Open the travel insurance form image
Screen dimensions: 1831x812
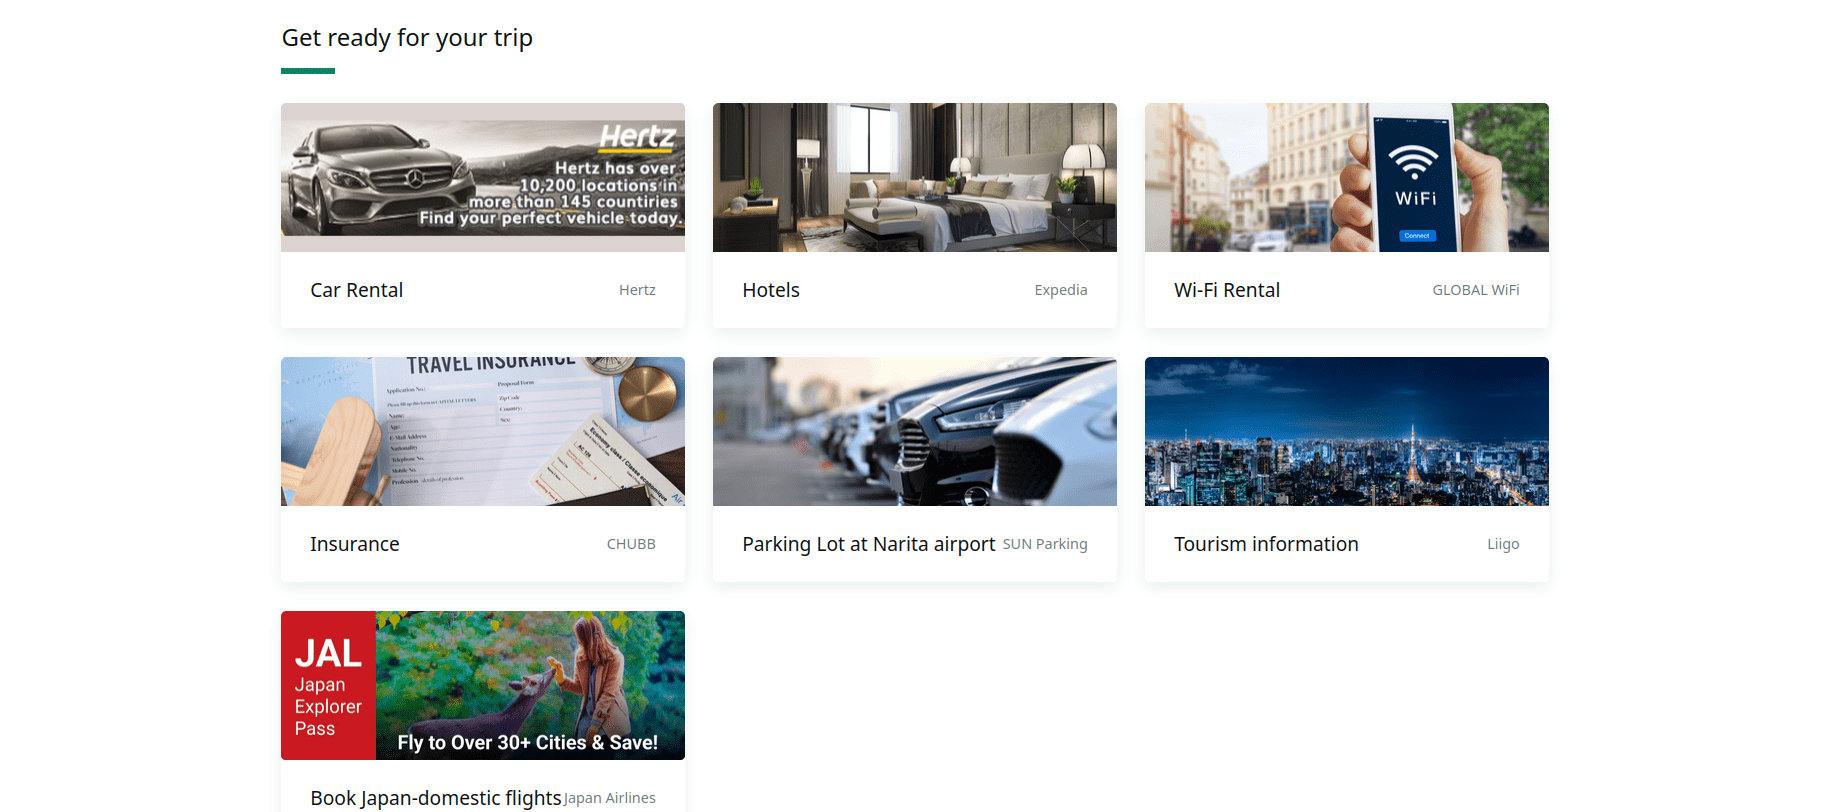click(483, 431)
